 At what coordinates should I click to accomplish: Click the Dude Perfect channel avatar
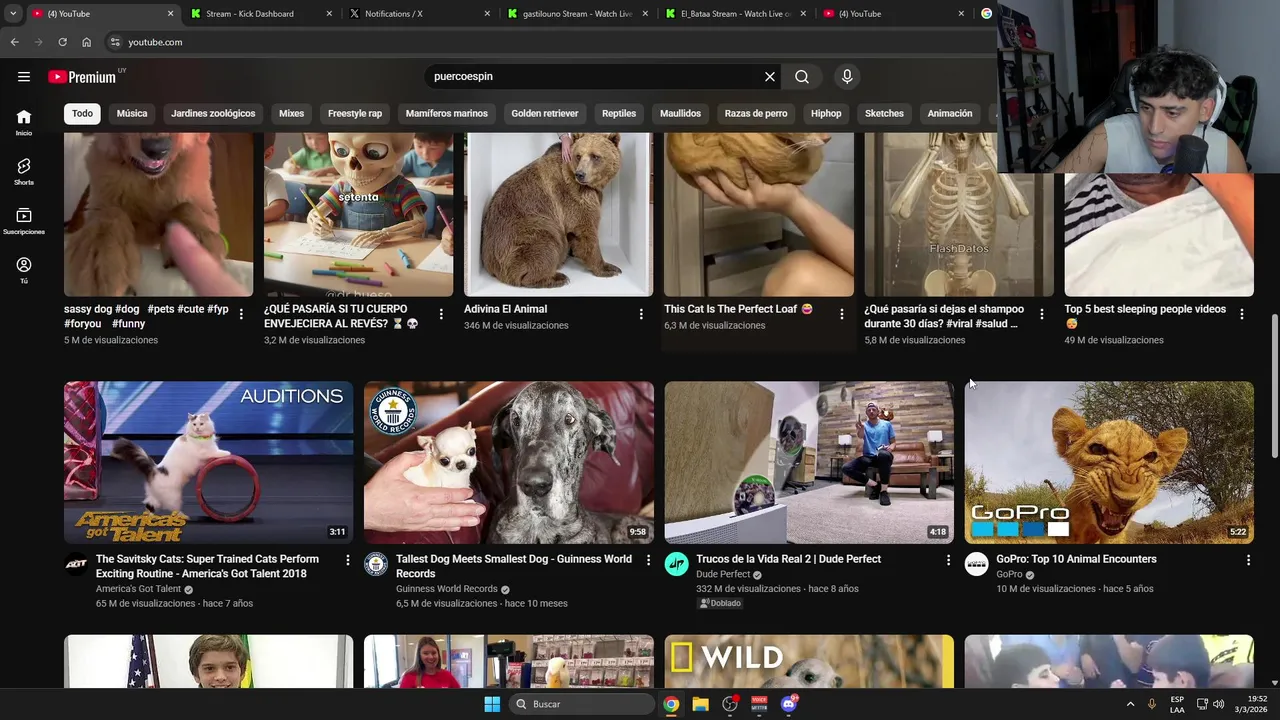point(676,564)
